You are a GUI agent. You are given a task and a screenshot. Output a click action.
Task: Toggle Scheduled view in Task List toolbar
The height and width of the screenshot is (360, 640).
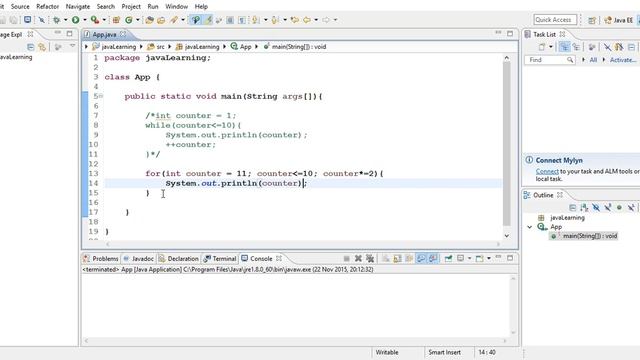(x=576, y=47)
